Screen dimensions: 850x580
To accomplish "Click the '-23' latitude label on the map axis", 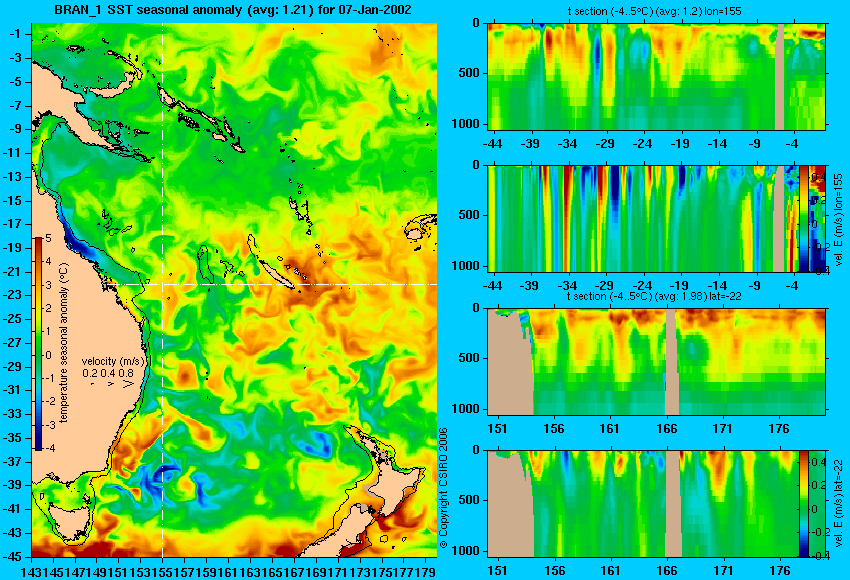I will tap(13, 295).
